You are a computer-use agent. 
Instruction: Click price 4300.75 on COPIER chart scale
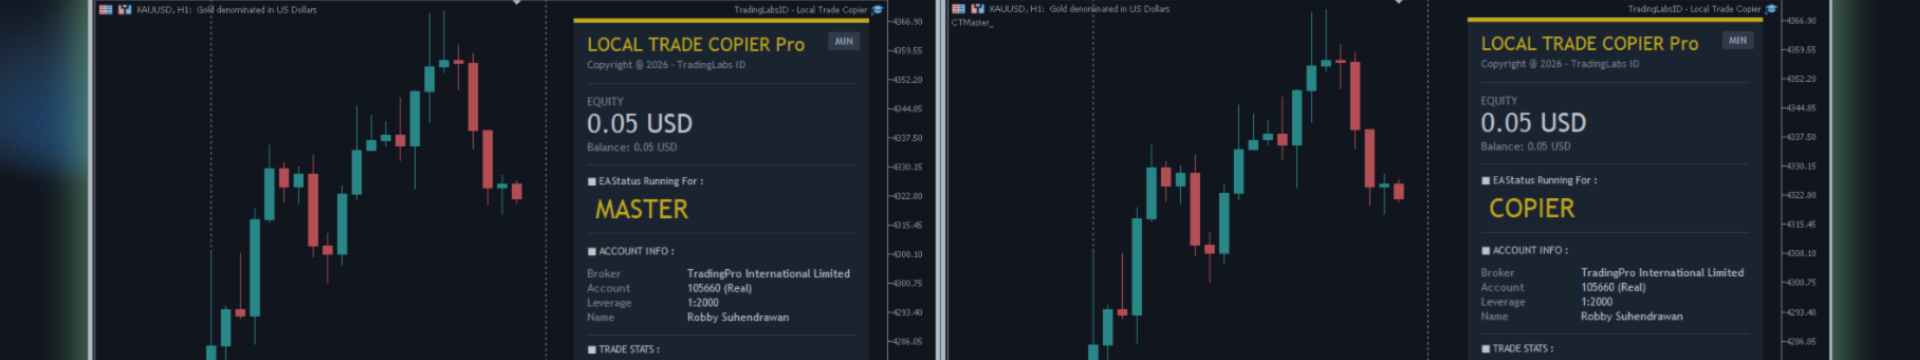tap(1801, 282)
